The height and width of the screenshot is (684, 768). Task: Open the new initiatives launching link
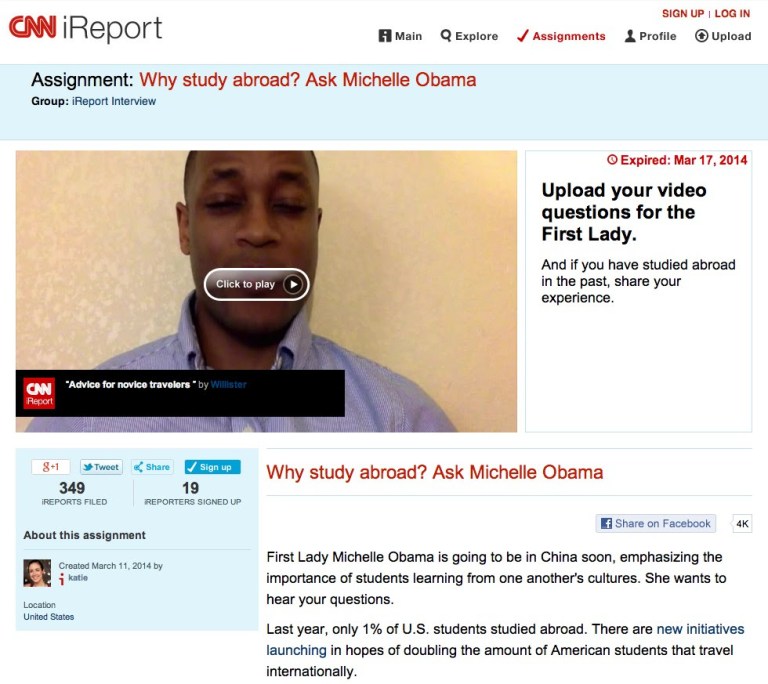pyautogui.click(x=505, y=639)
